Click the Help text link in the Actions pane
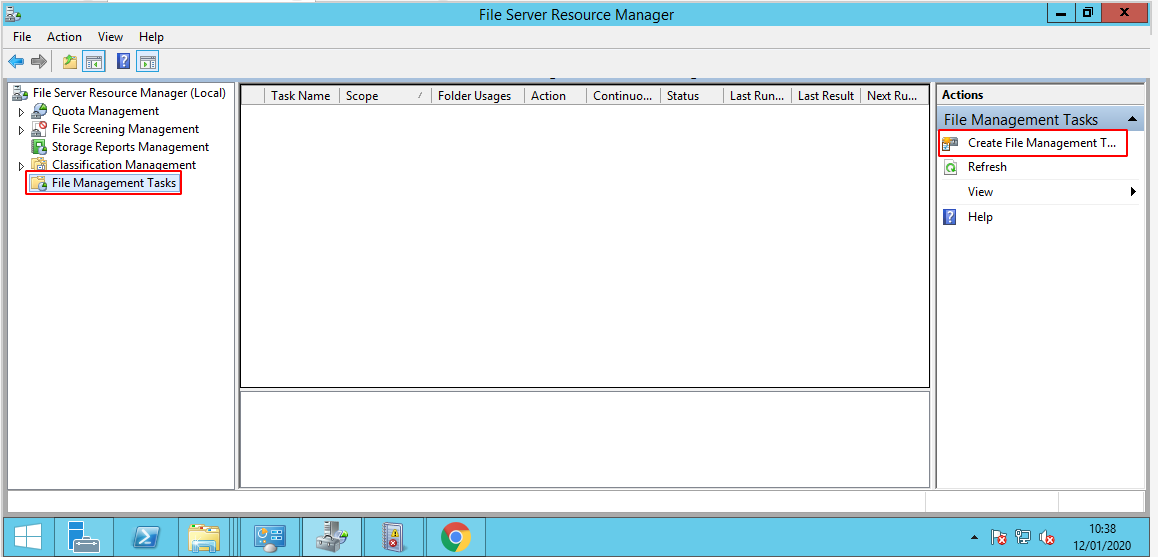 click(980, 217)
